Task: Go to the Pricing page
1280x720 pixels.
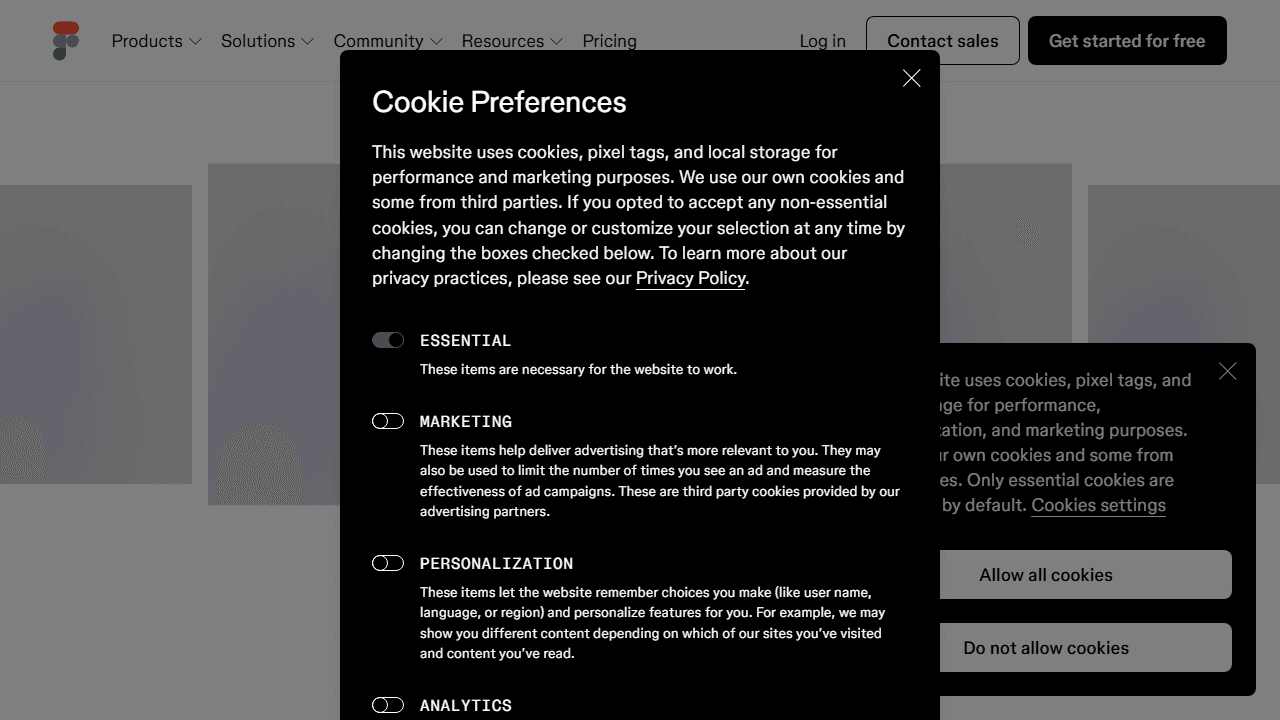Action: [x=609, y=41]
